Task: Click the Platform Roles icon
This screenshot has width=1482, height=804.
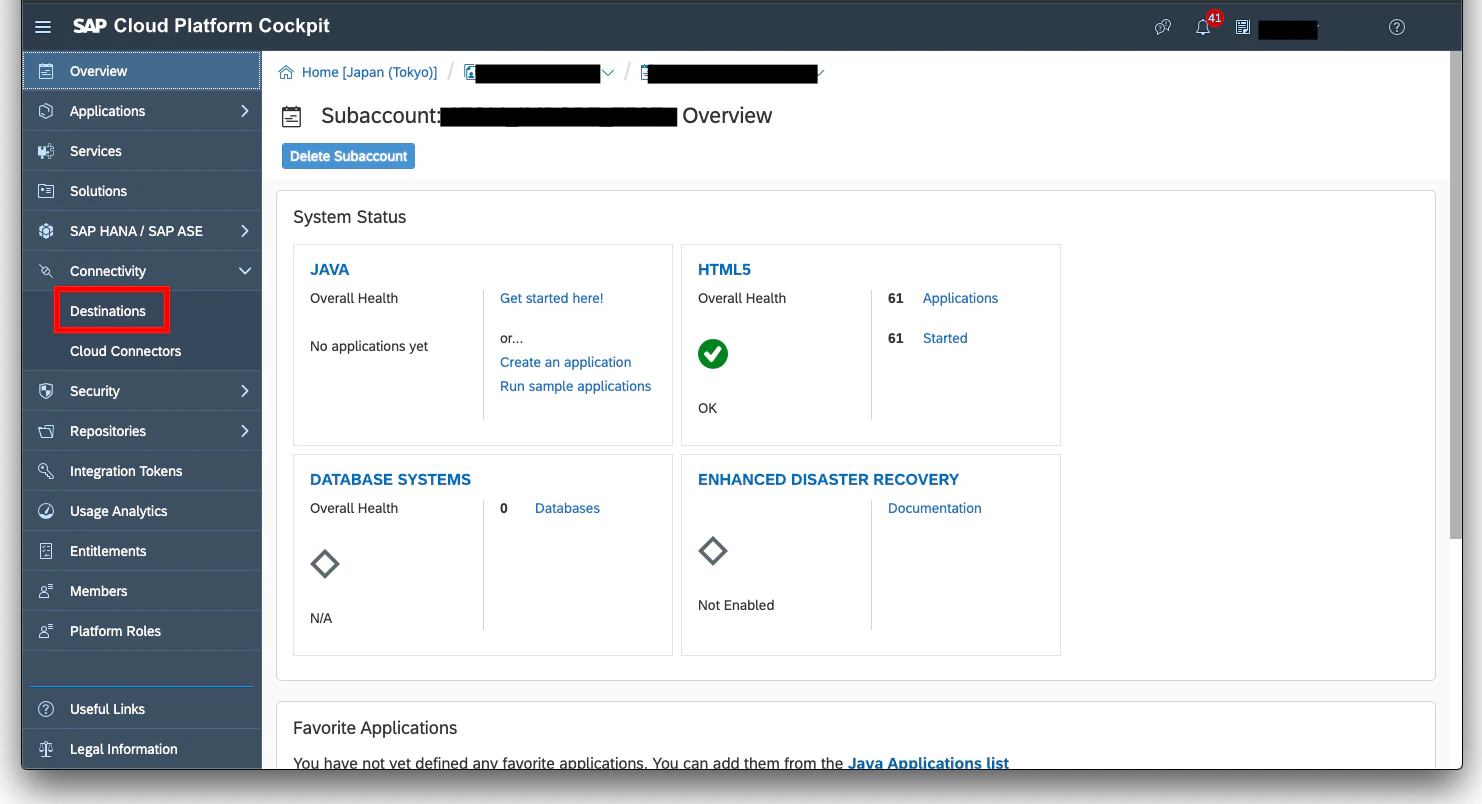Action: click(46, 631)
